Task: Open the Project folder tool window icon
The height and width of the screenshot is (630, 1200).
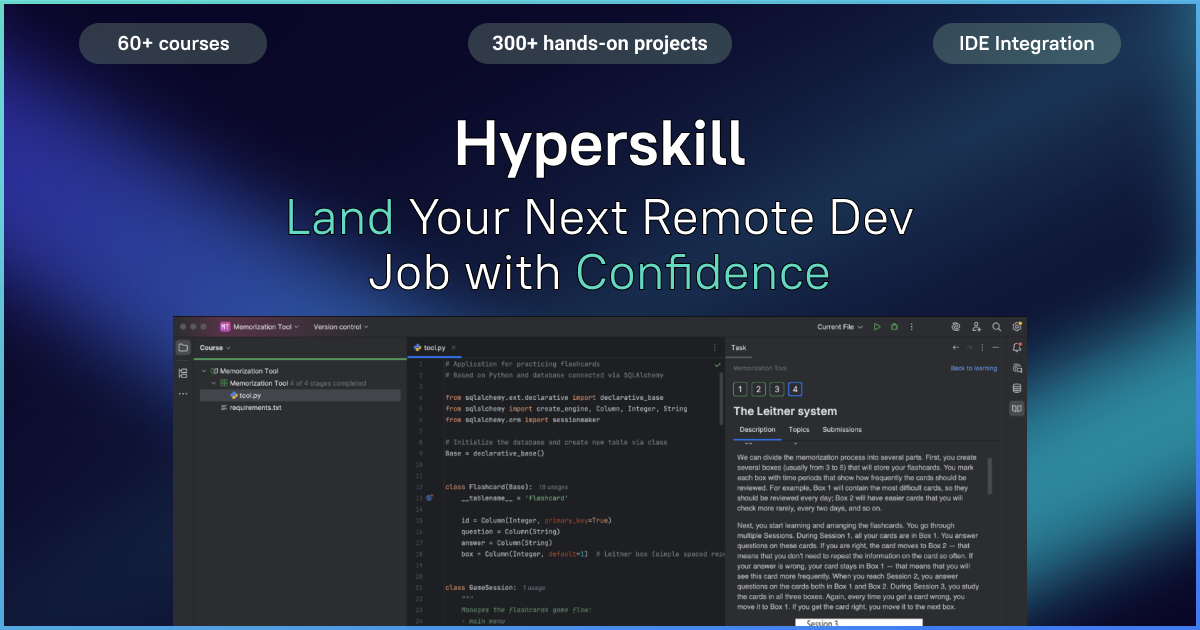Action: click(x=183, y=348)
